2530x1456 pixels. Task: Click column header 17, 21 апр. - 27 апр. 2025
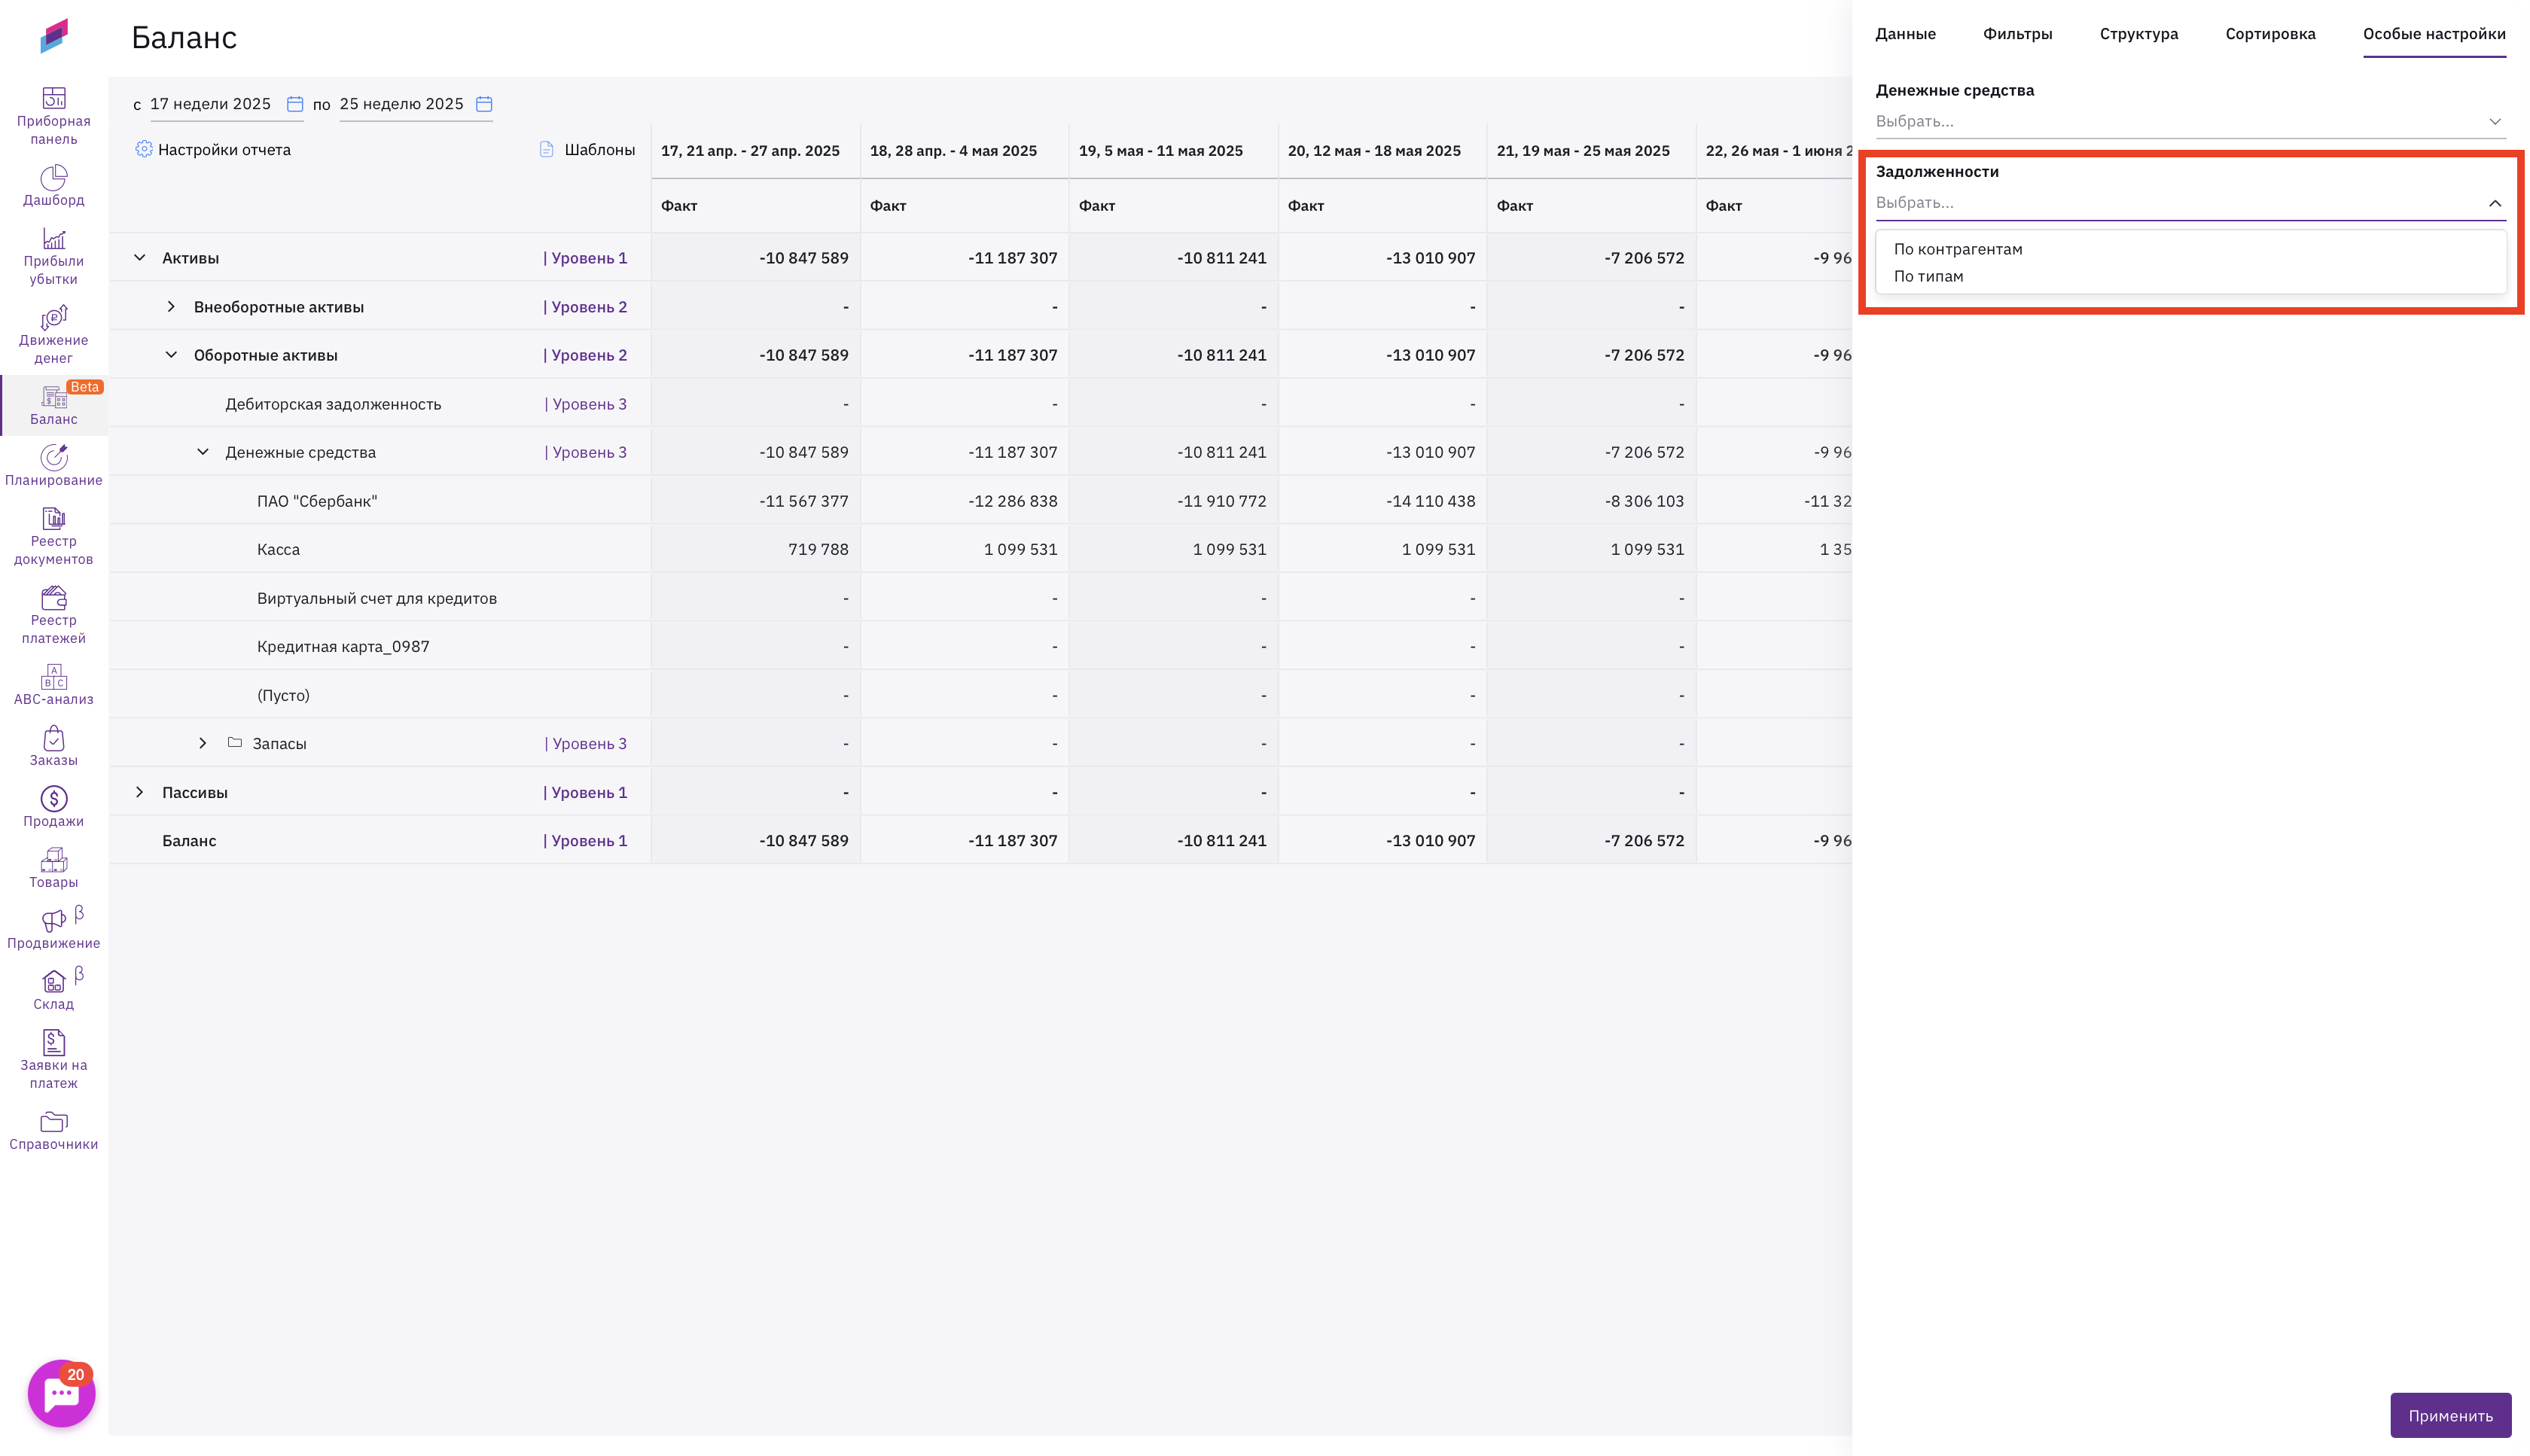click(750, 151)
